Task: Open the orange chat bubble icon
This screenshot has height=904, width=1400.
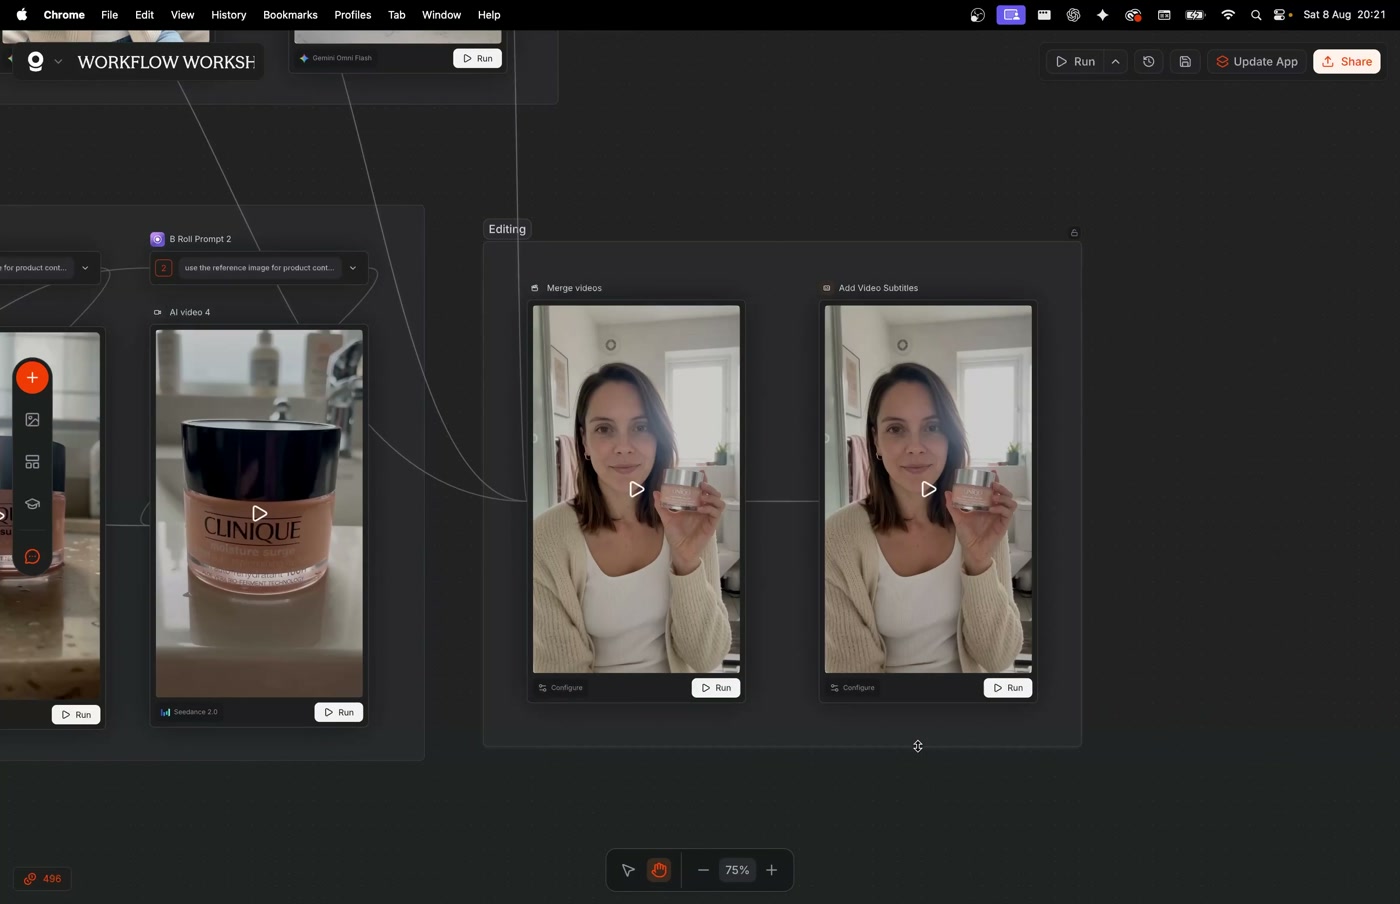Action: pos(32,557)
